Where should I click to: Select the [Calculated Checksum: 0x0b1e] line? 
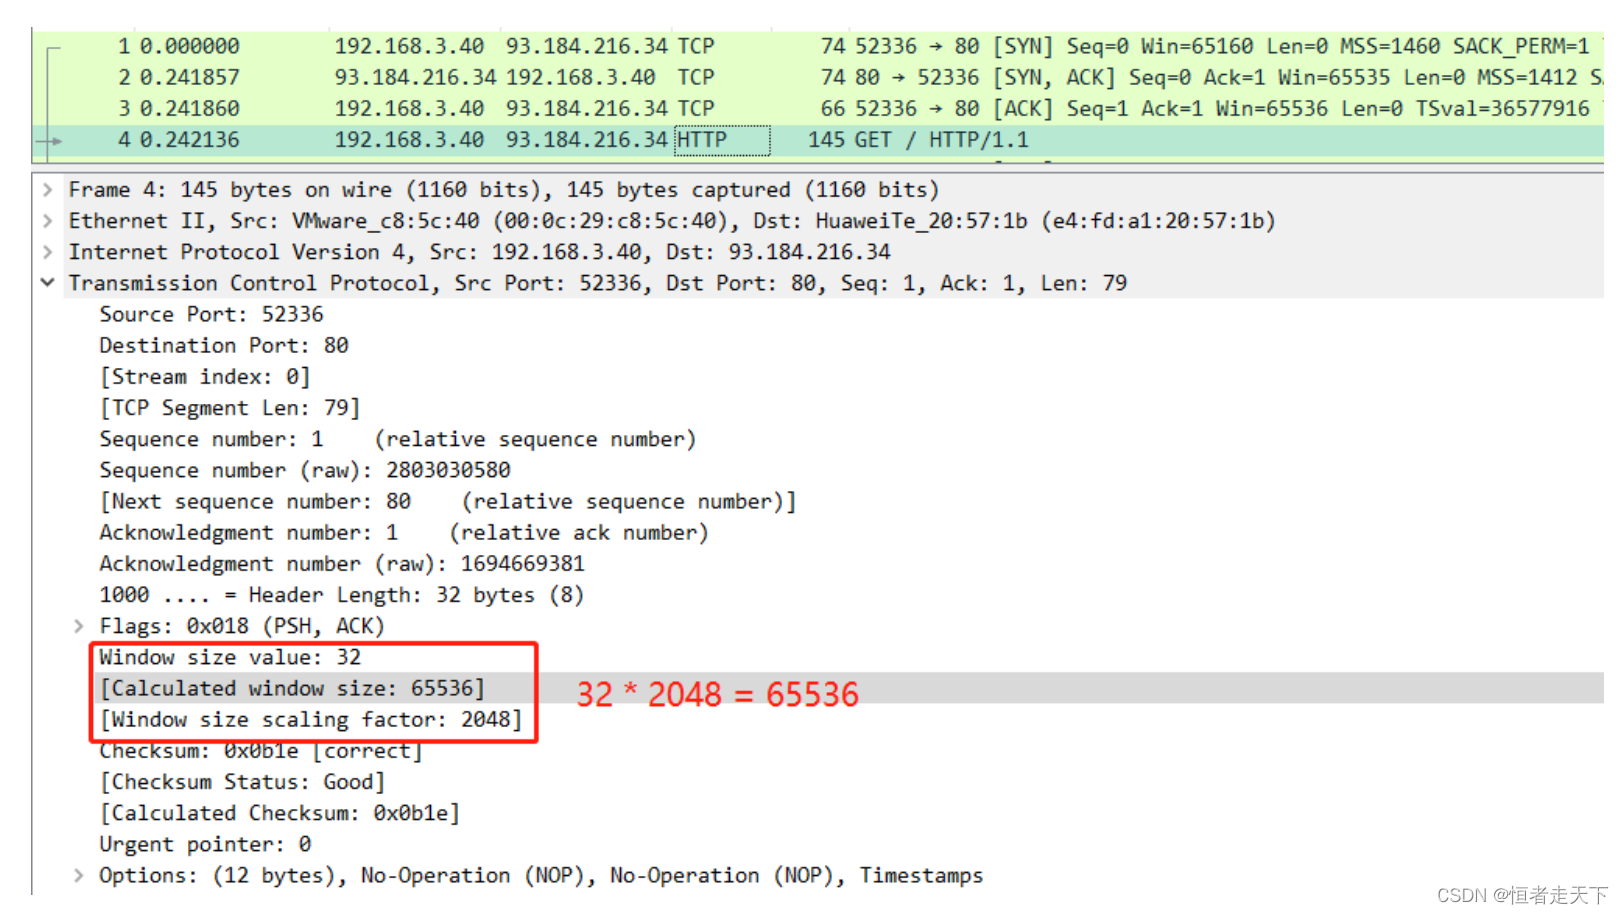click(x=280, y=813)
